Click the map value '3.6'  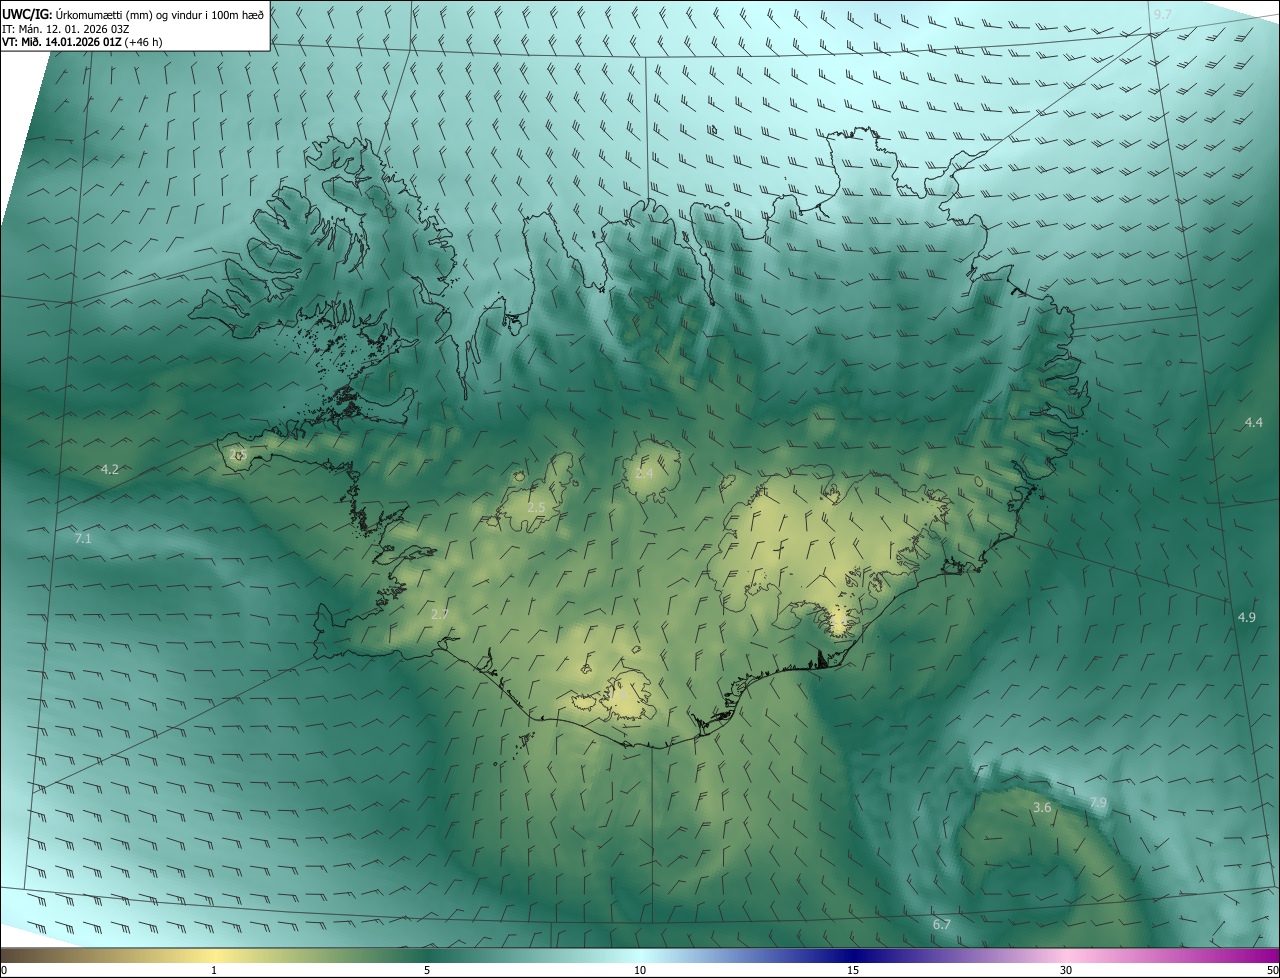click(1042, 807)
